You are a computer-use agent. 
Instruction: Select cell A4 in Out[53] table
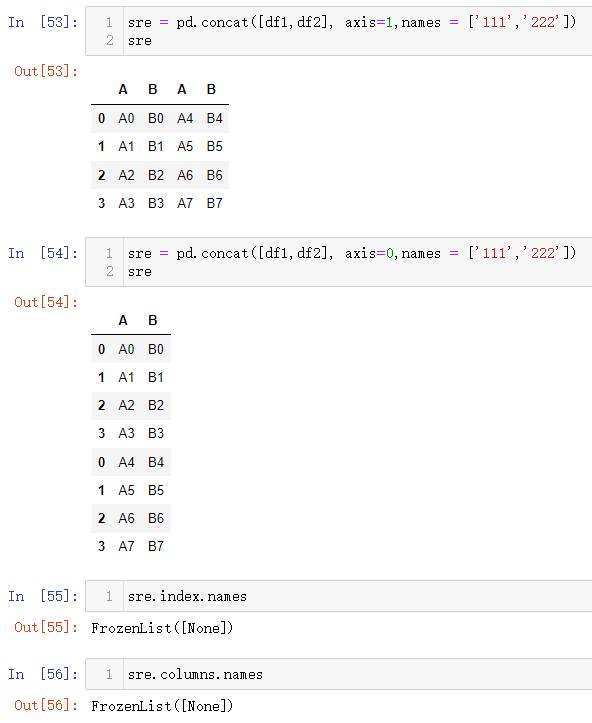185,119
